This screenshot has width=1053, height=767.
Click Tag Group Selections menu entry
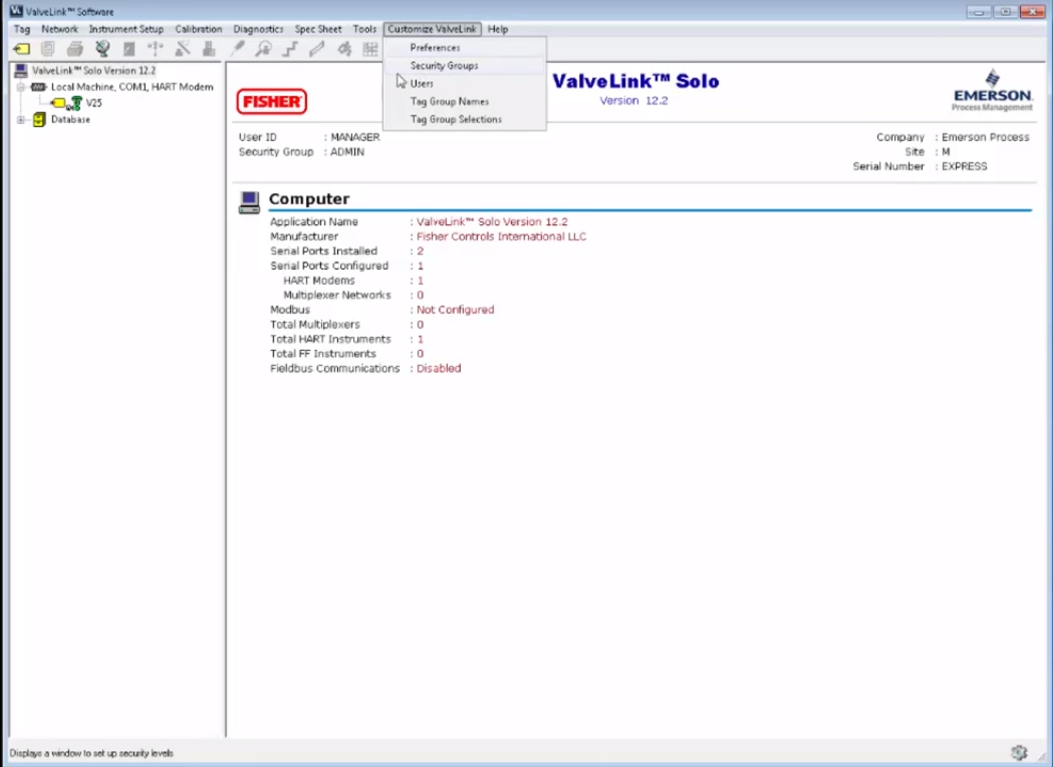tap(457, 119)
